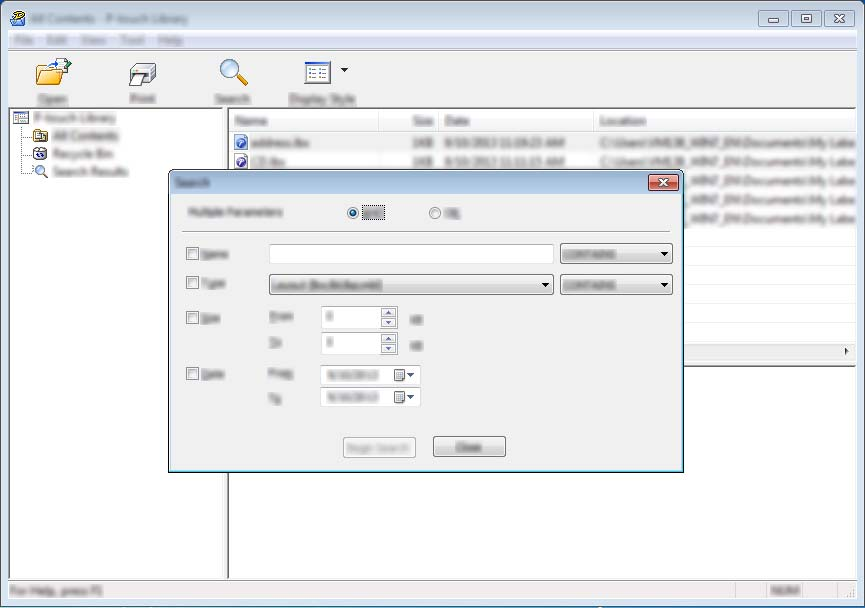Open the Date To calendar dropdown
The width and height of the screenshot is (865, 608).
pyautogui.click(x=404, y=397)
